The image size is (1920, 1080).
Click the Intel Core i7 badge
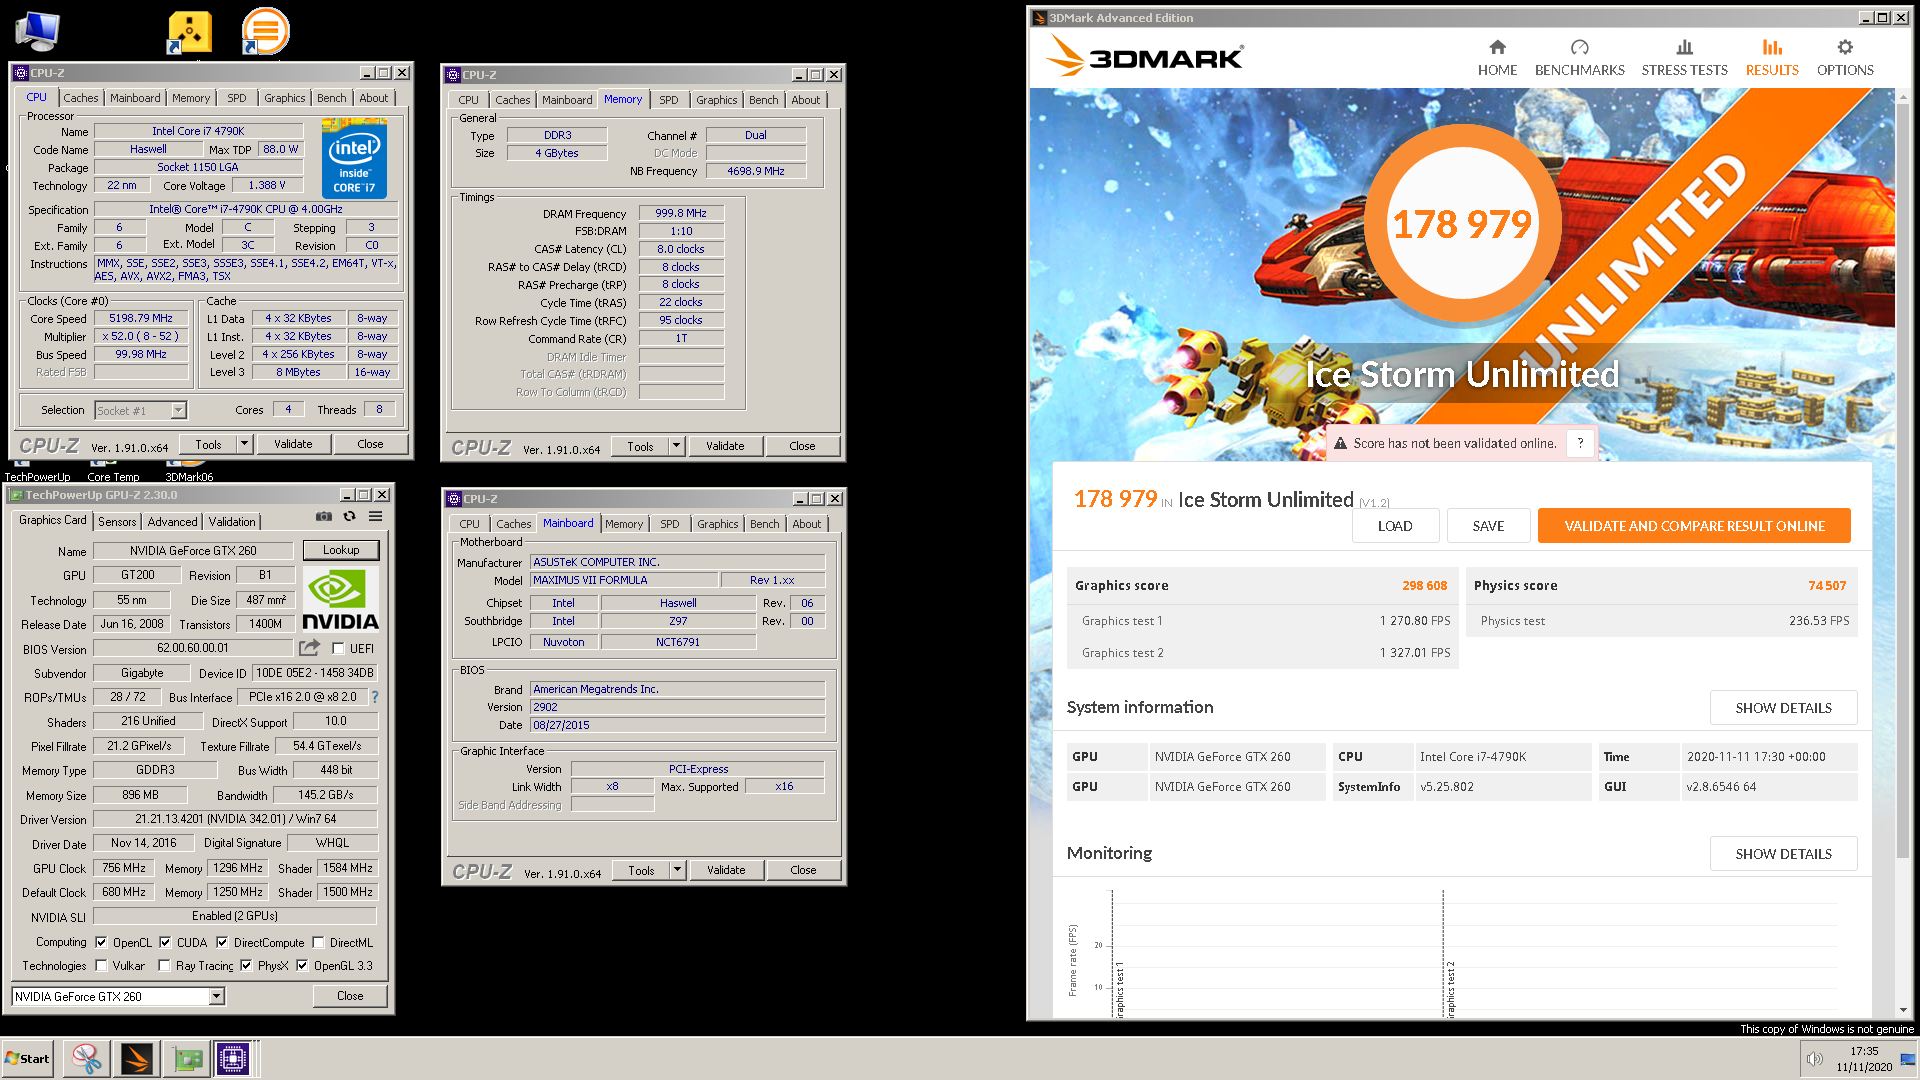click(354, 159)
